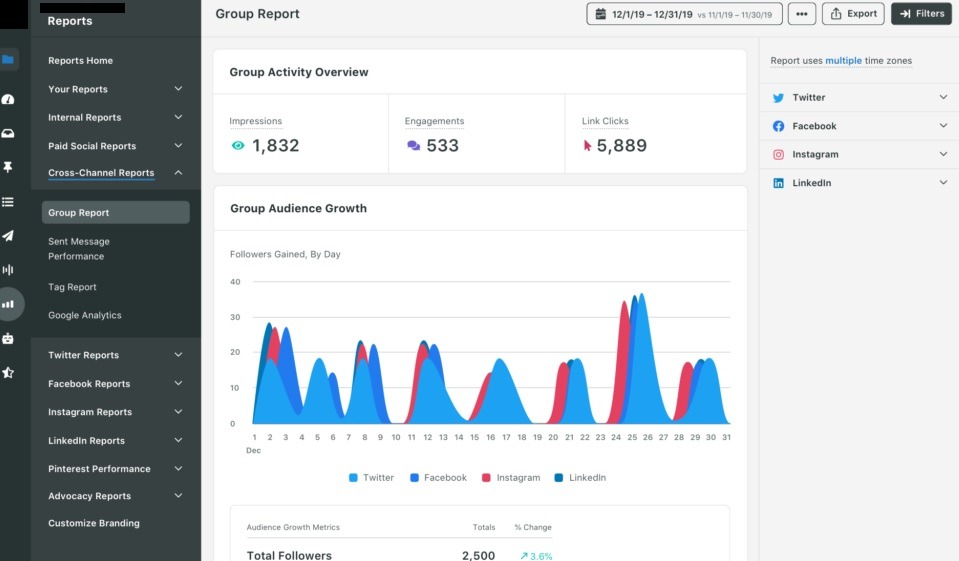Click the 3.6% change value

tap(536, 556)
